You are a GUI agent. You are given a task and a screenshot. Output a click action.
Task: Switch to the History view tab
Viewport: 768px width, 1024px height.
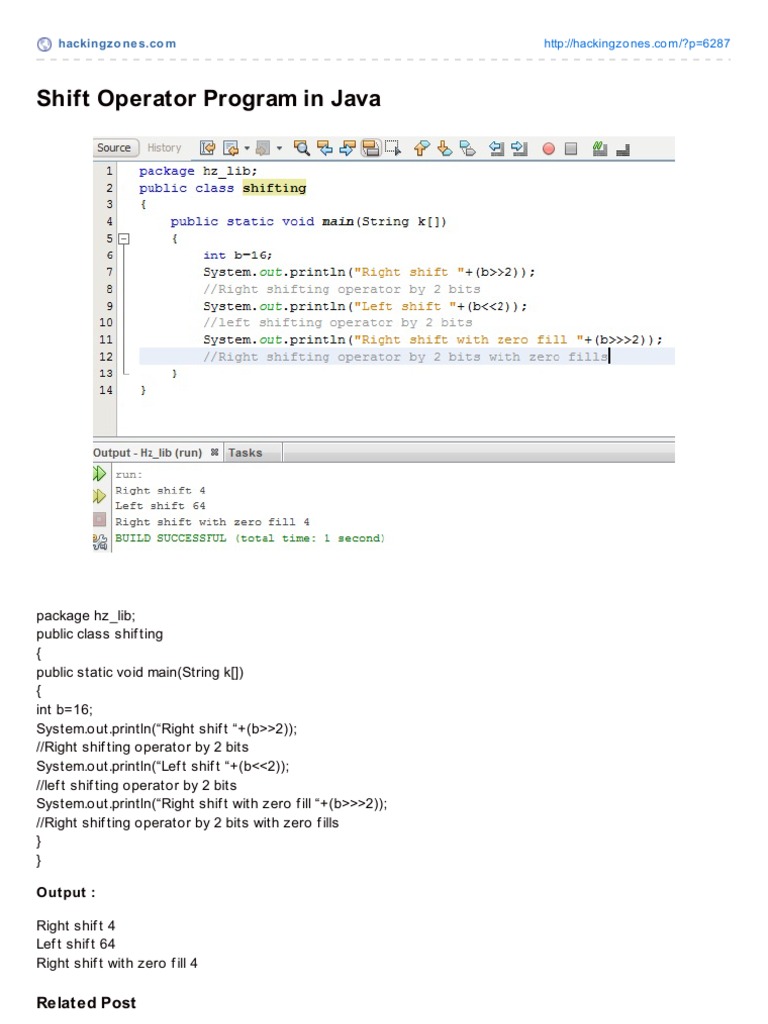click(x=164, y=148)
